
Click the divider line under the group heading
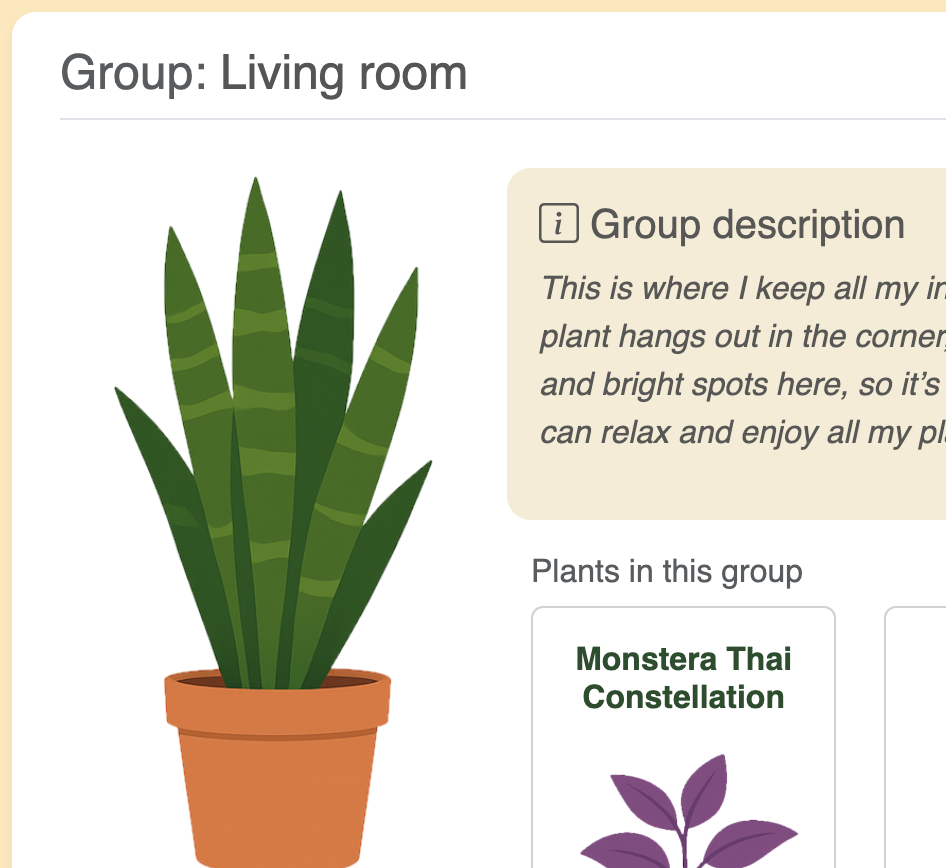click(500, 119)
